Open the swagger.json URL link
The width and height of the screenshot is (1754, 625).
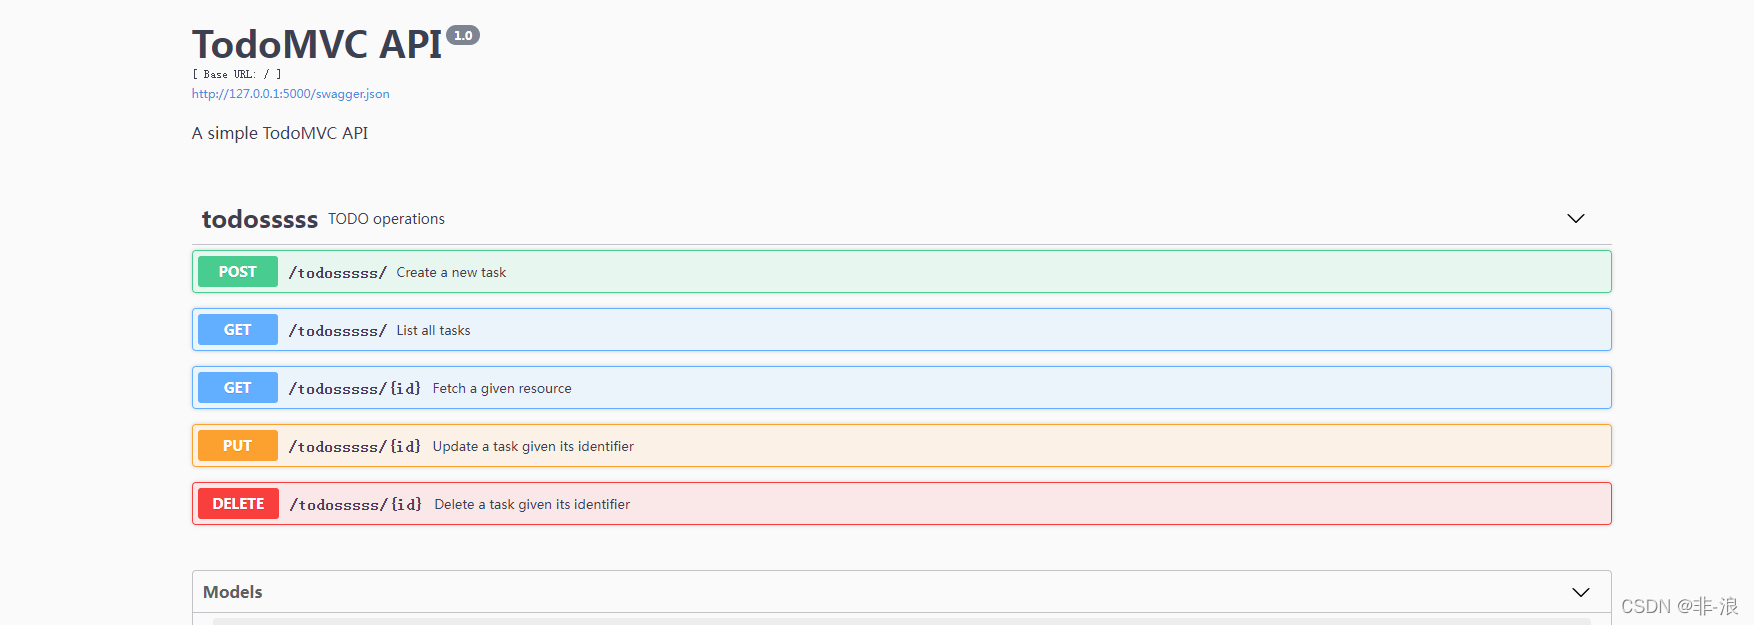(x=291, y=94)
